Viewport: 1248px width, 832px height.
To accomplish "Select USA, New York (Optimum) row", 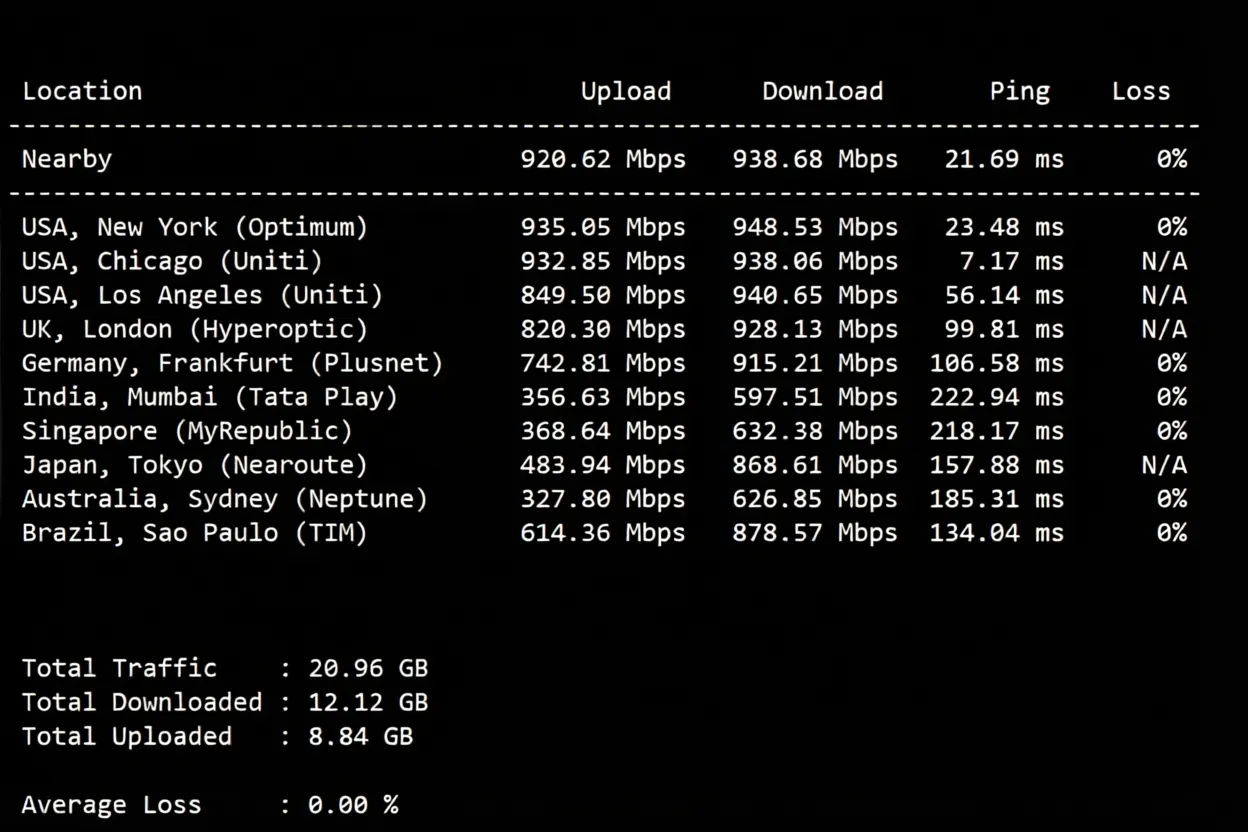I will point(604,227).
